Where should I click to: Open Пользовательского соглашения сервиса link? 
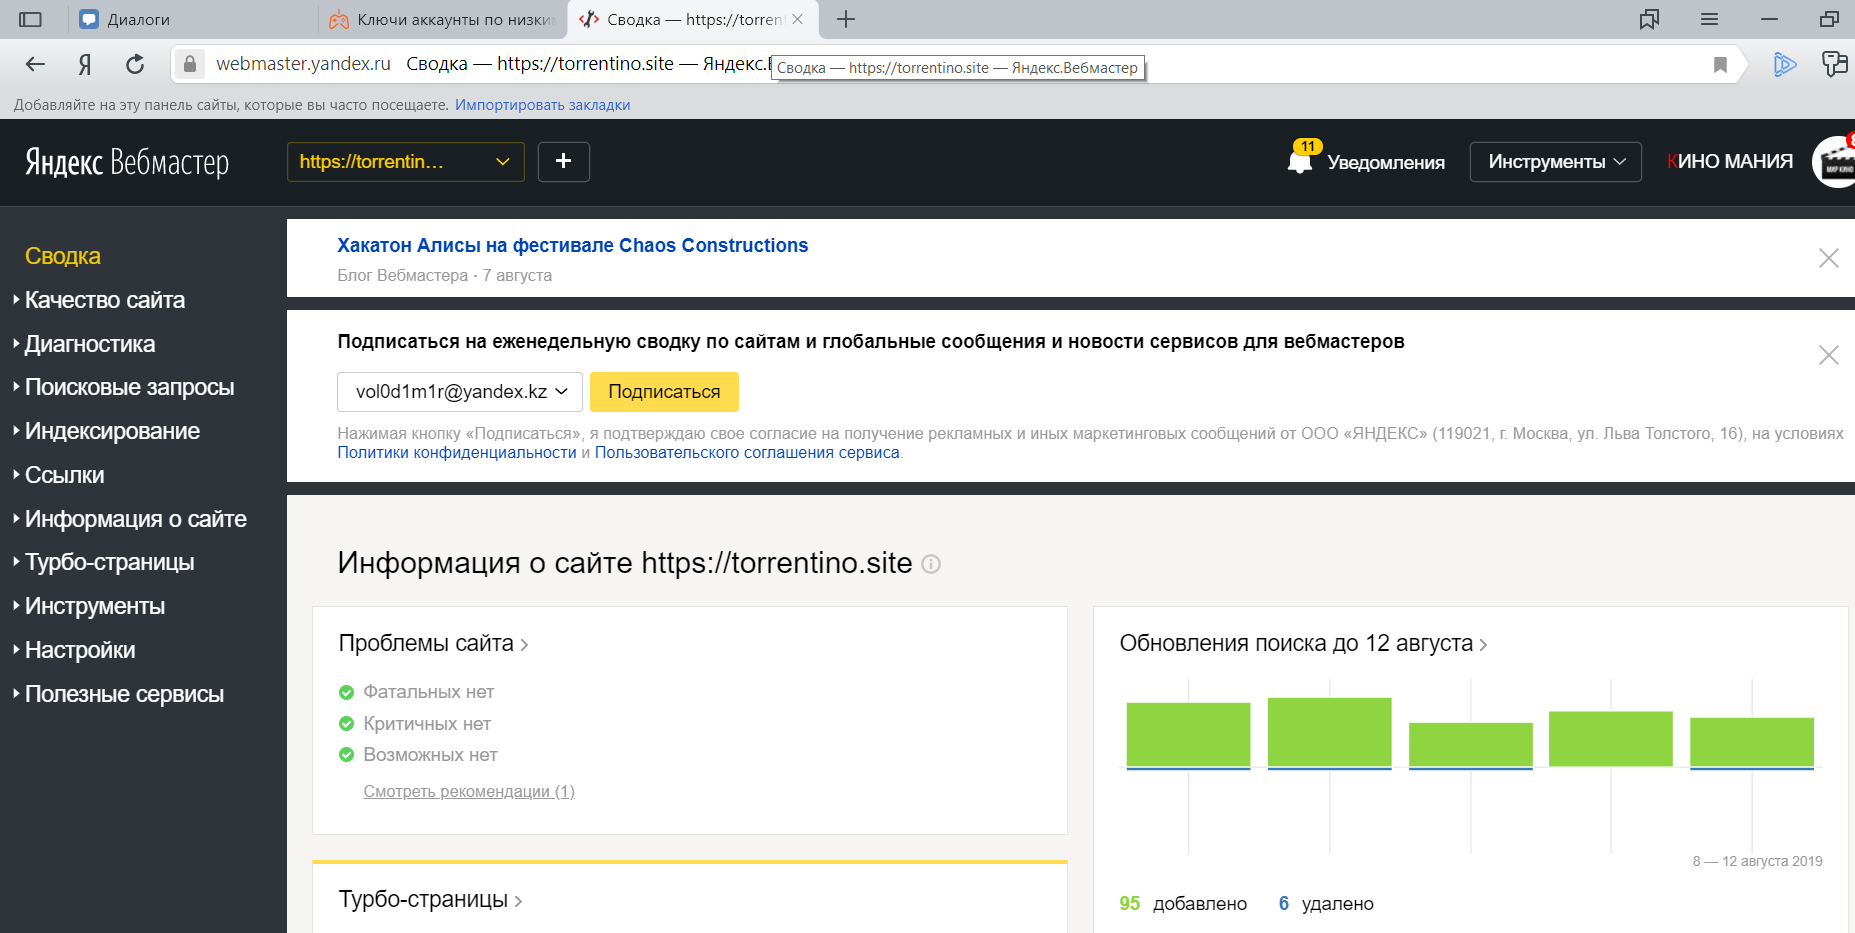point(747,453)
